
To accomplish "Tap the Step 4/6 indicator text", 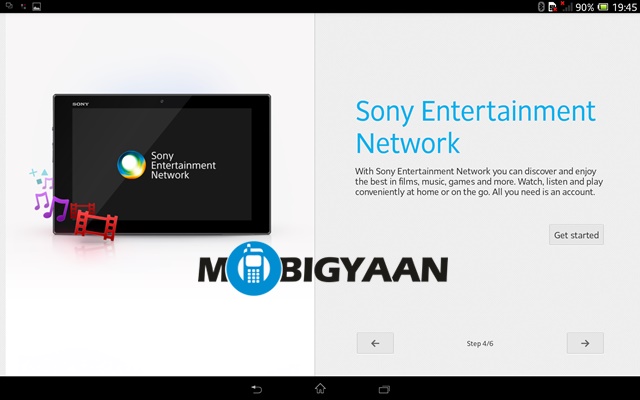I will coord(480,344).
